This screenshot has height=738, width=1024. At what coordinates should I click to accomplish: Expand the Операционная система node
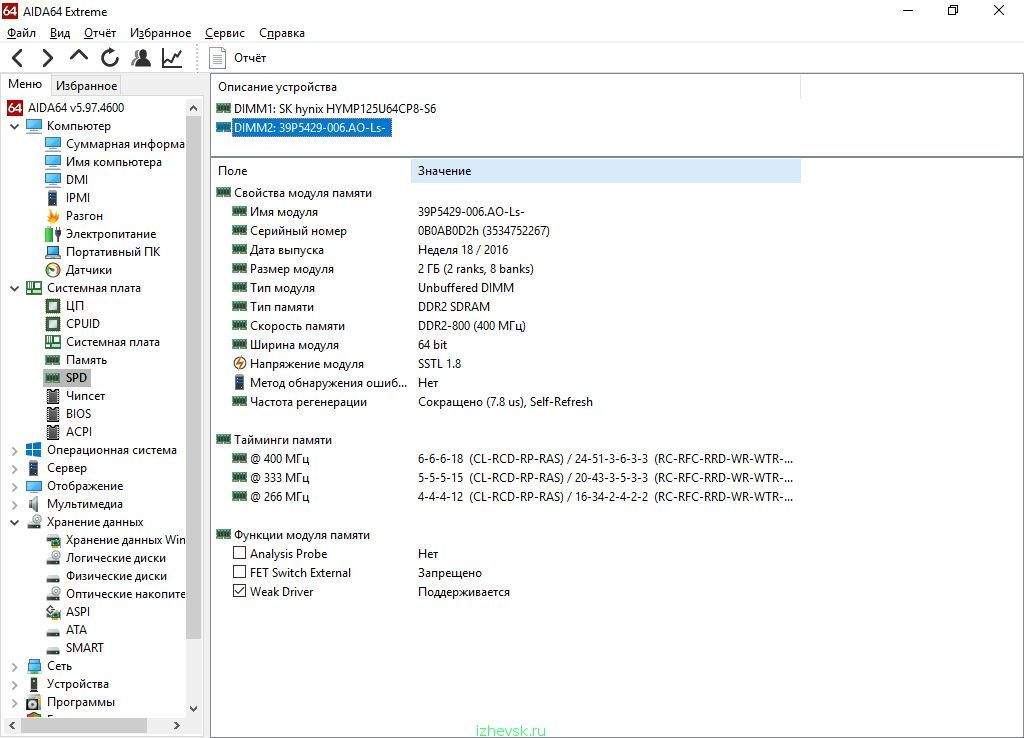tap(14, 450)
